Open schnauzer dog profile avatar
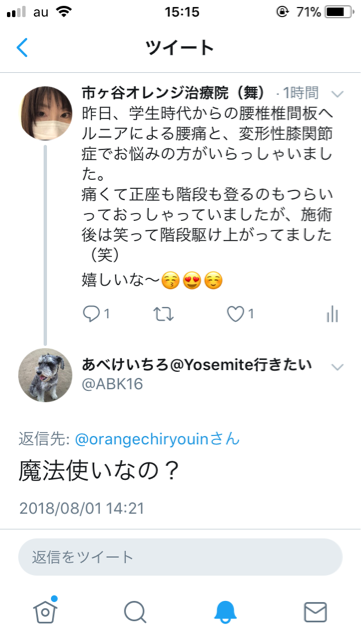Screen dimensions: 361x640 tap(45, 375)
